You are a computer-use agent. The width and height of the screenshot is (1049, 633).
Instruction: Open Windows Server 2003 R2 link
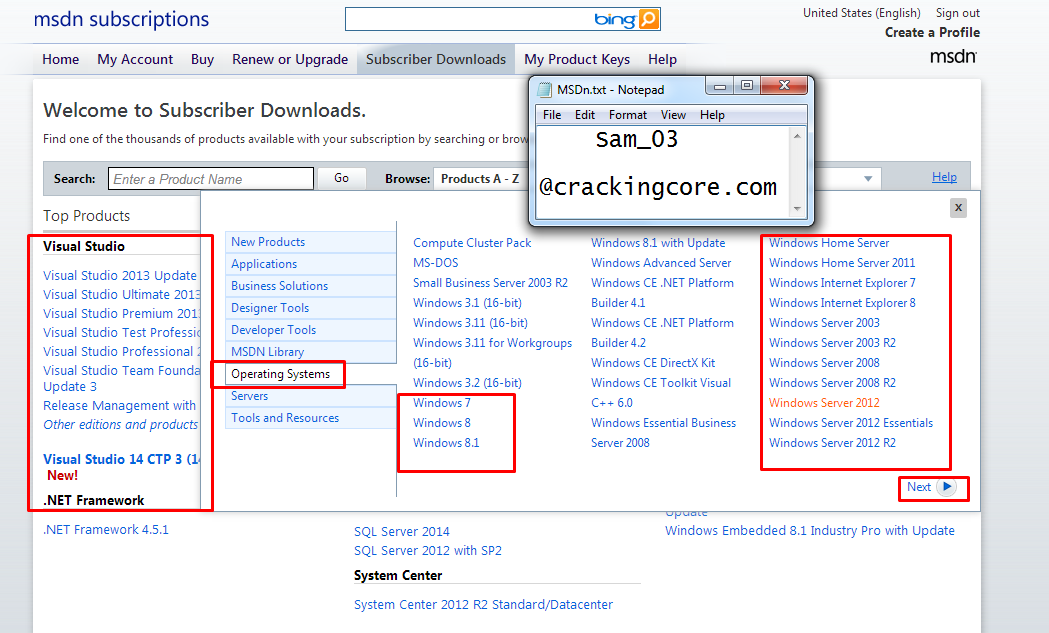point(832,343)
